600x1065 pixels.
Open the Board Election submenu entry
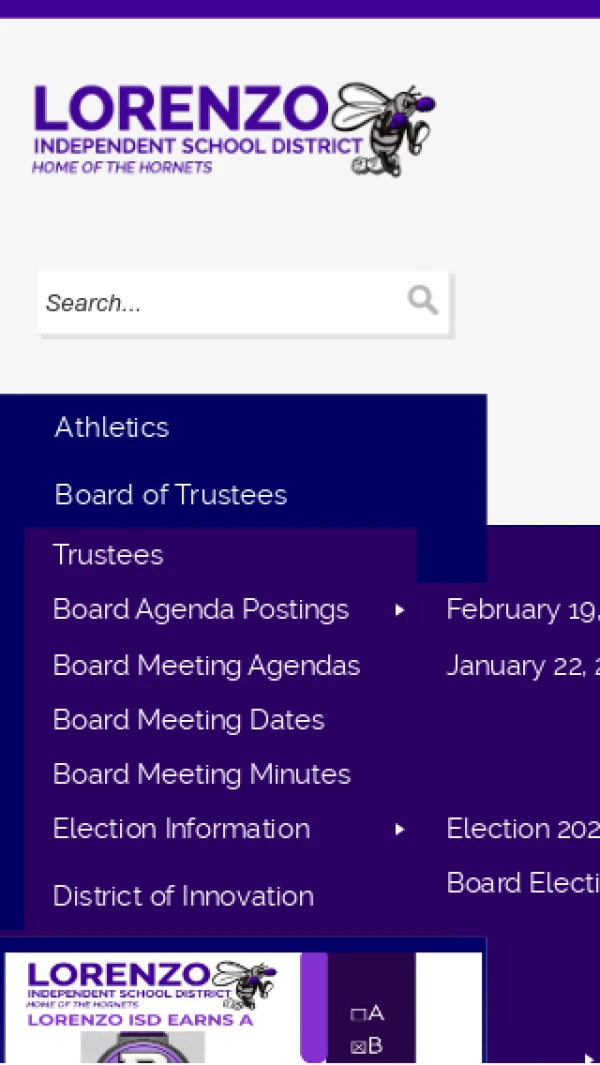click(x=522, y=883)
